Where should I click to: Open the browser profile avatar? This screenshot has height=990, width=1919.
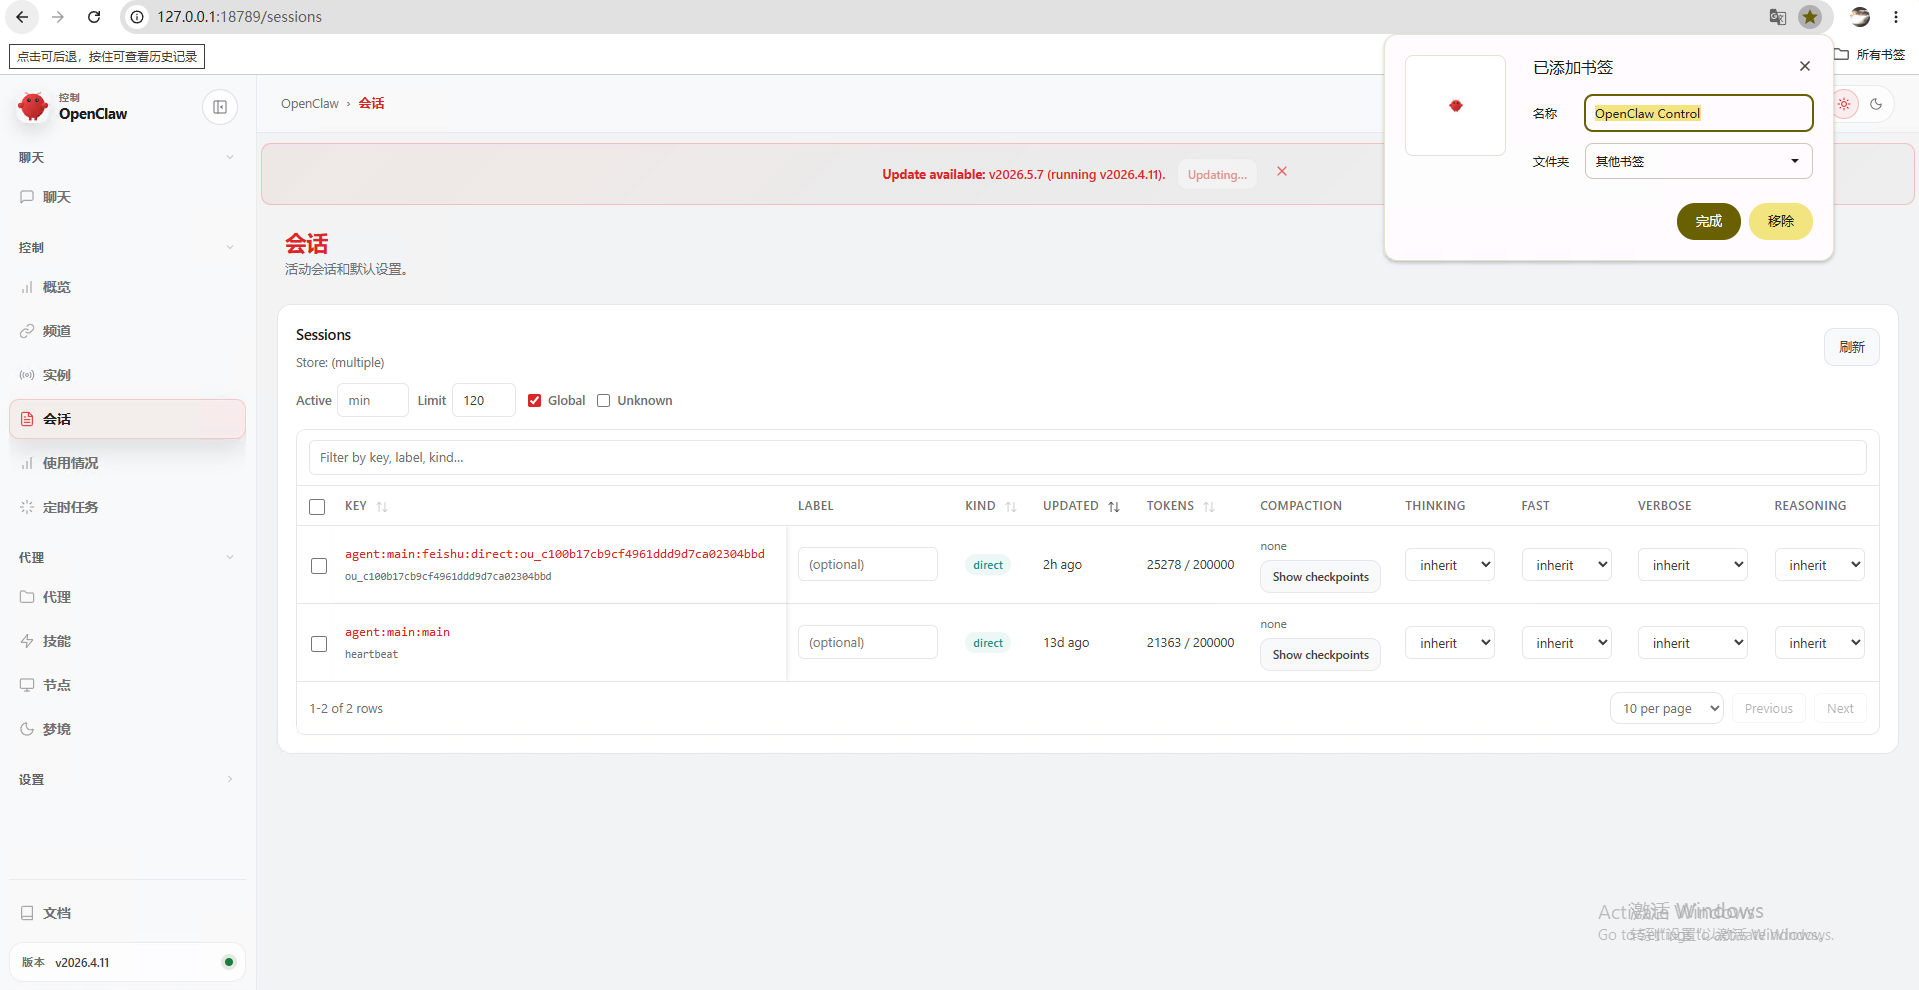(1860, 17)
